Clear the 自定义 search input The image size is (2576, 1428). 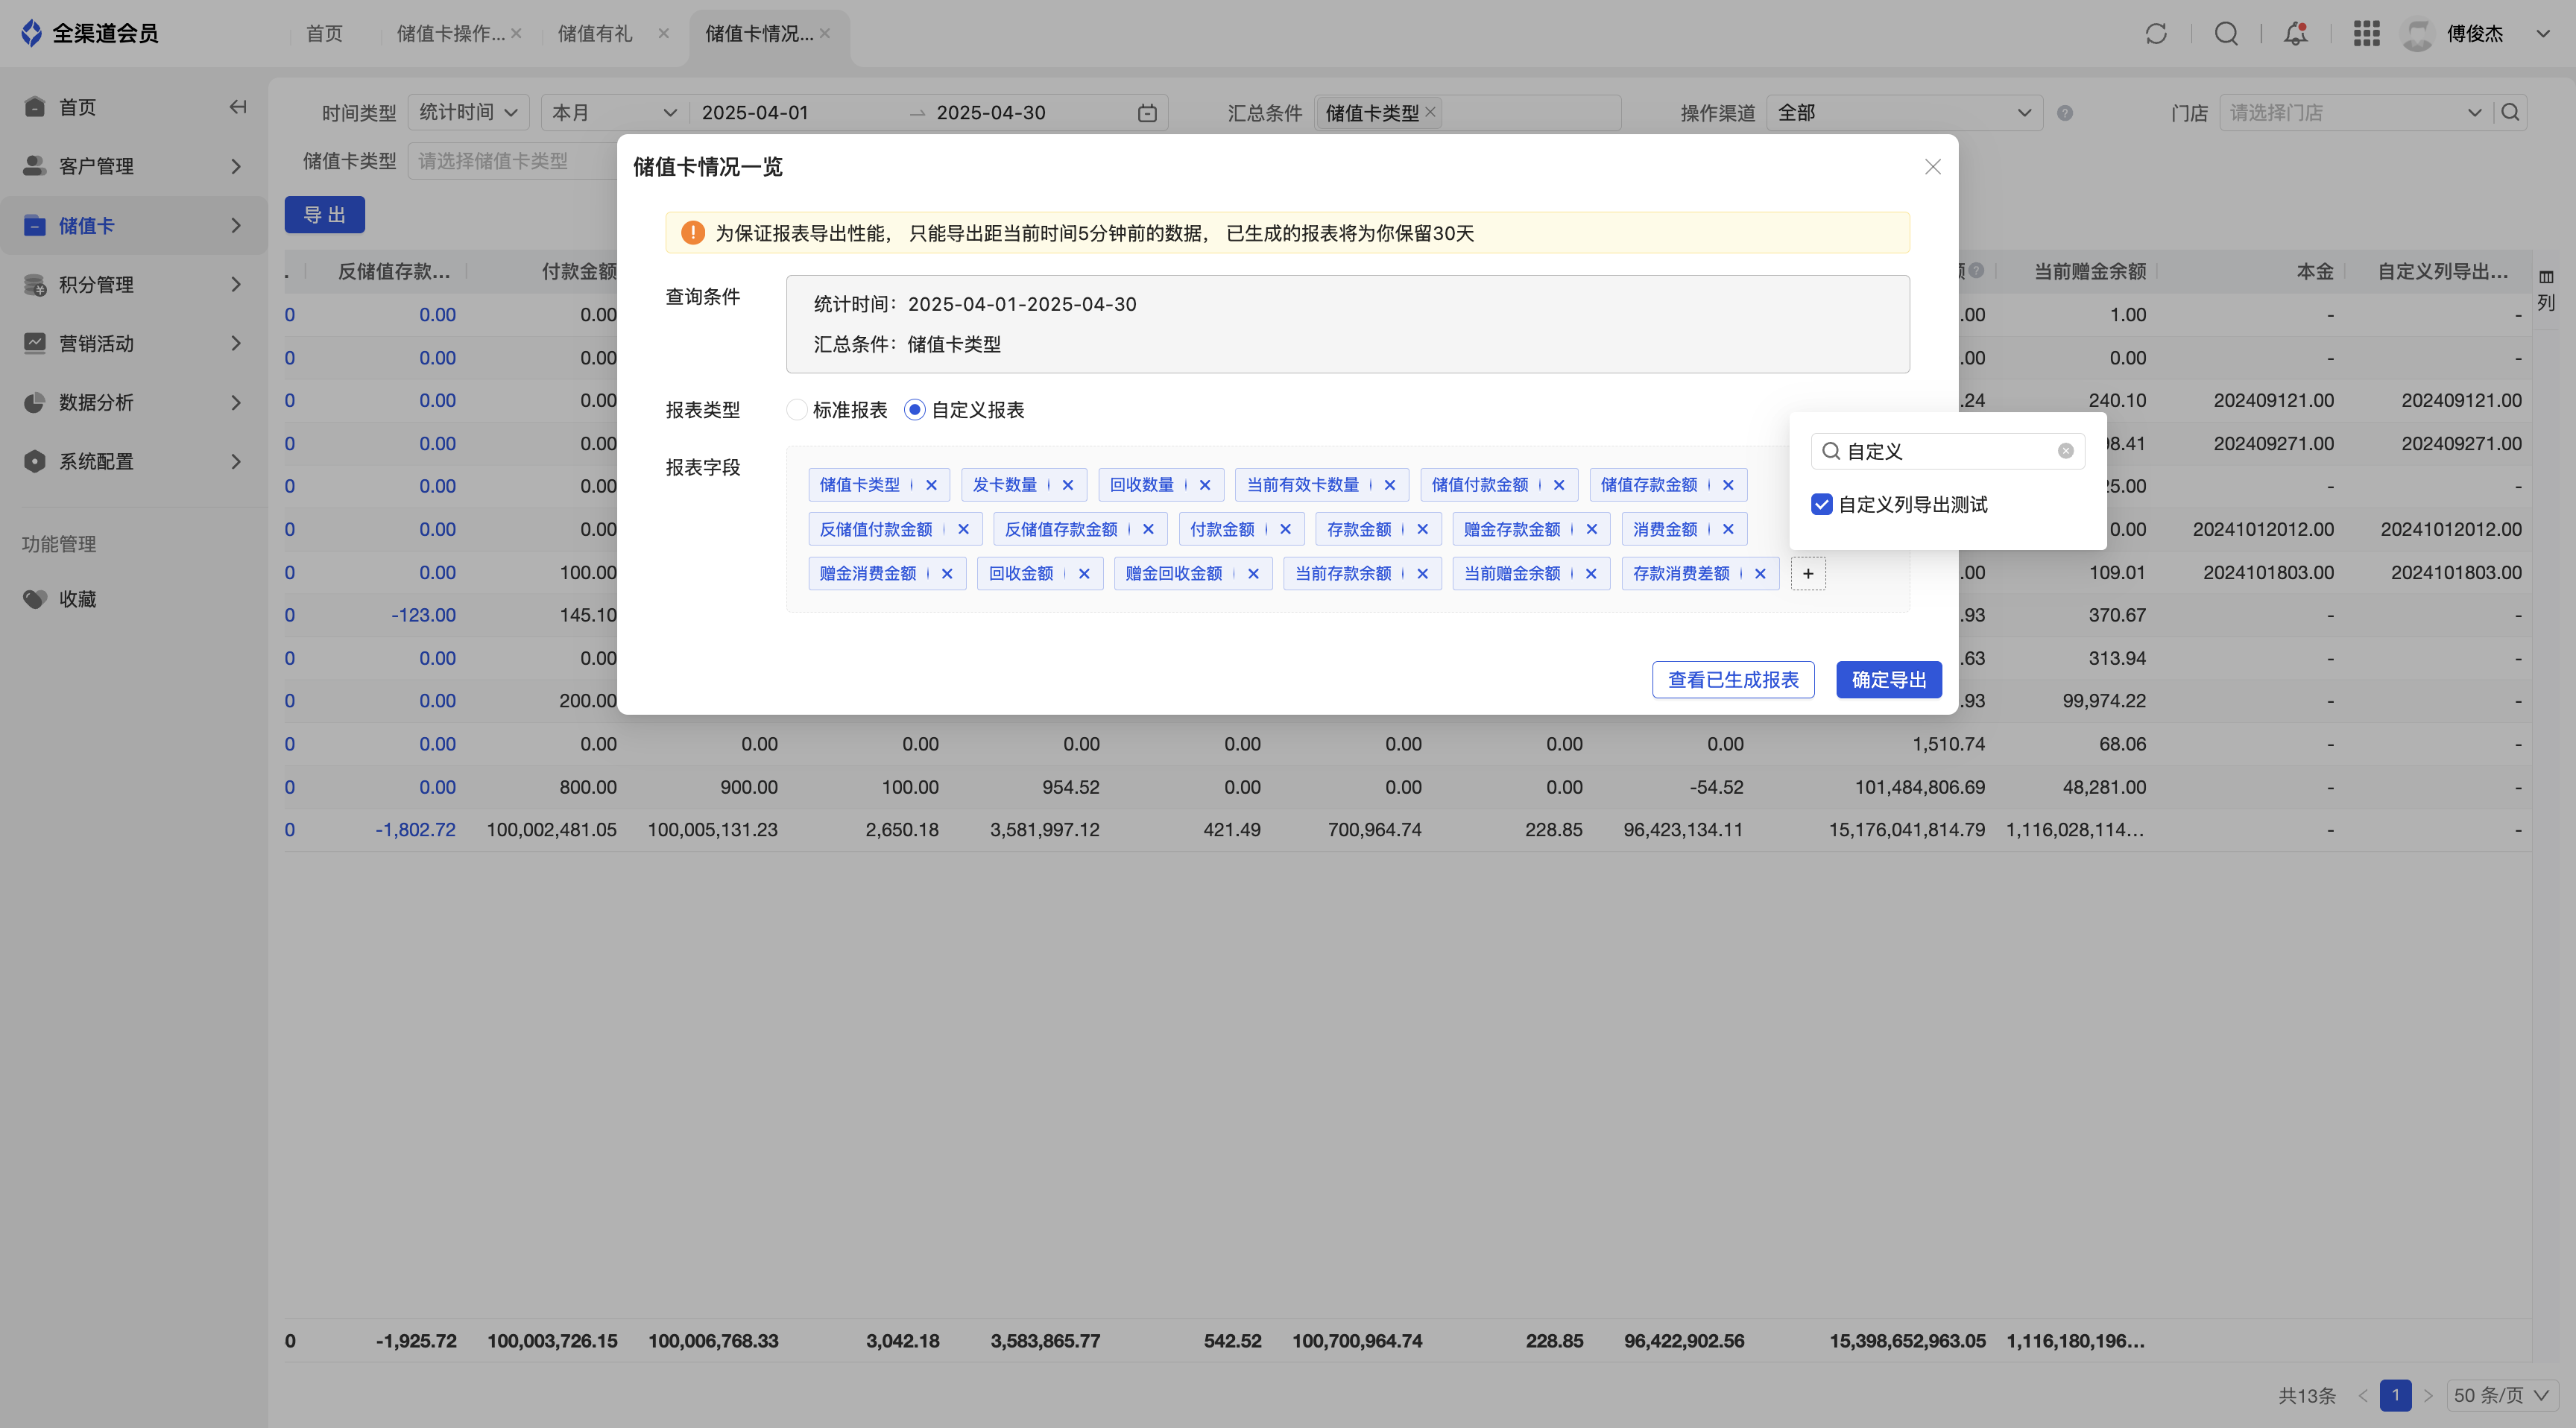coord(2065,451)
